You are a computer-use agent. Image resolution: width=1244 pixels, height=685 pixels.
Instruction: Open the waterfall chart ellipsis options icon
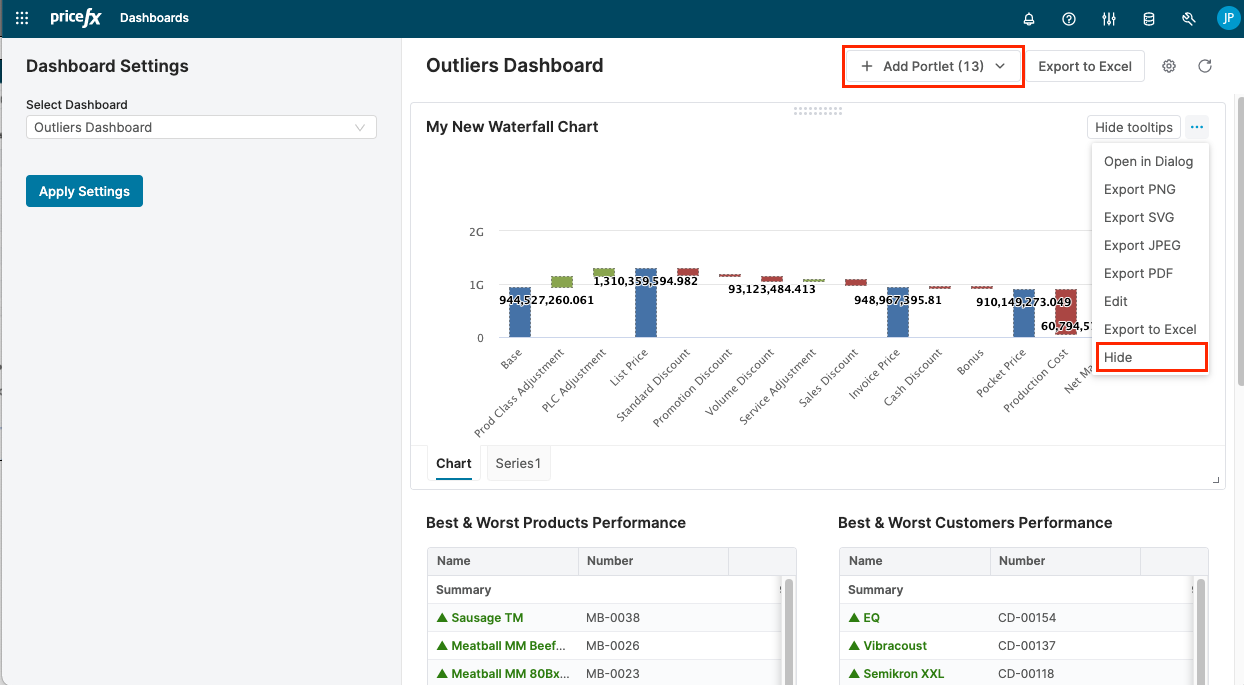(x=1196, y=127)
